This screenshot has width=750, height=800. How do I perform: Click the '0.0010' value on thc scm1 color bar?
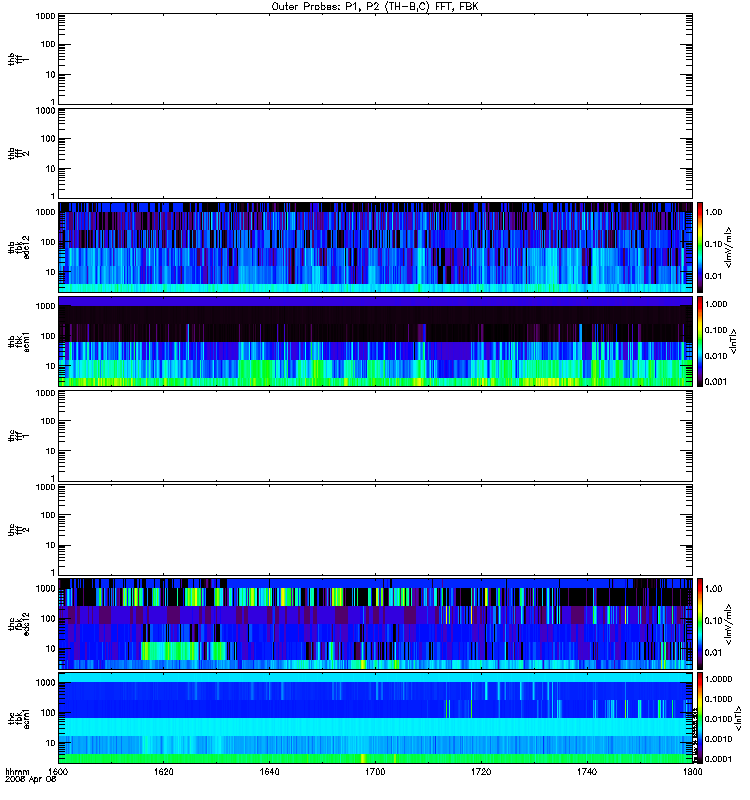point(718,739)
